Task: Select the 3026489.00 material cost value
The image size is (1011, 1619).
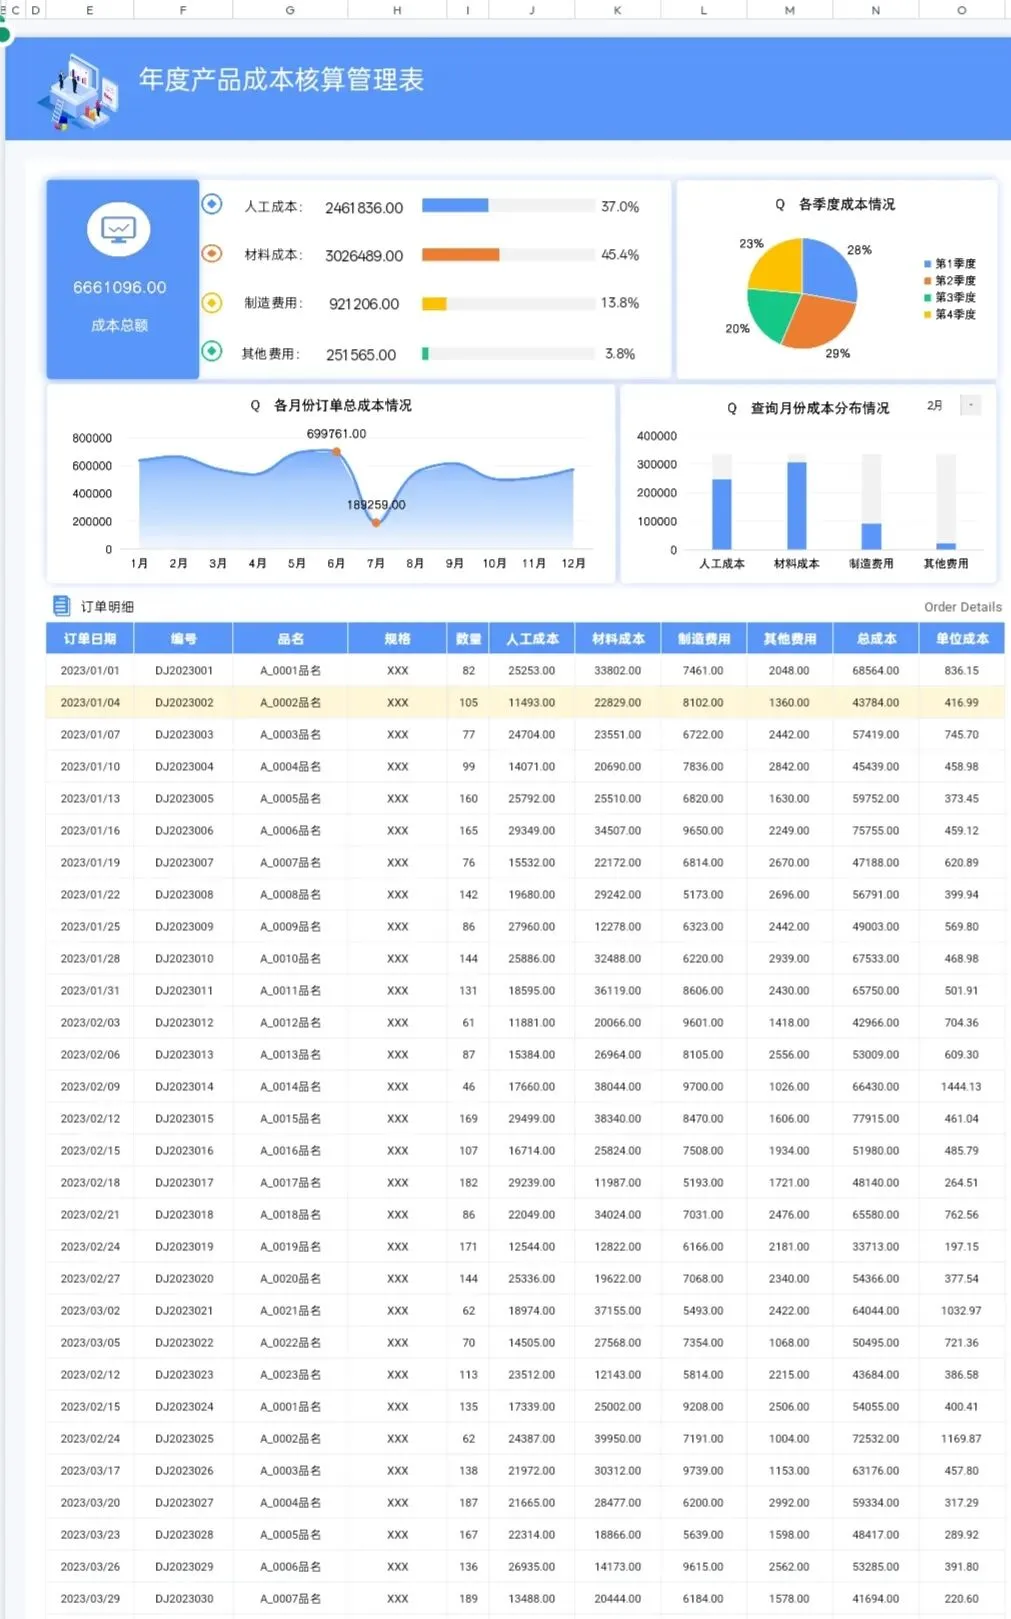Action: tap(364, 256)
